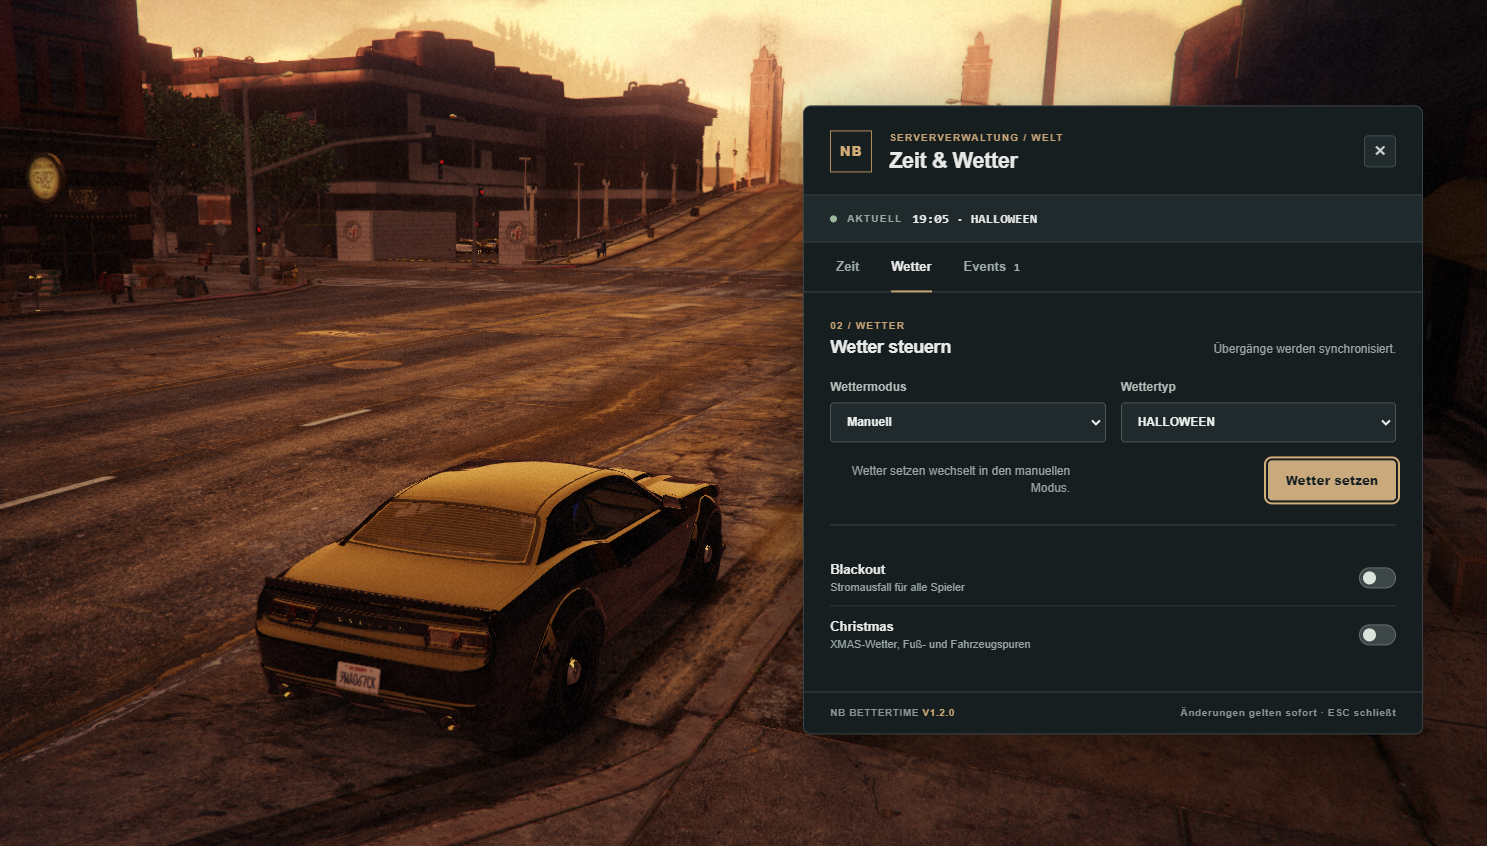Click the Wetter setzen manual mode hint

[x=960, y=479]
